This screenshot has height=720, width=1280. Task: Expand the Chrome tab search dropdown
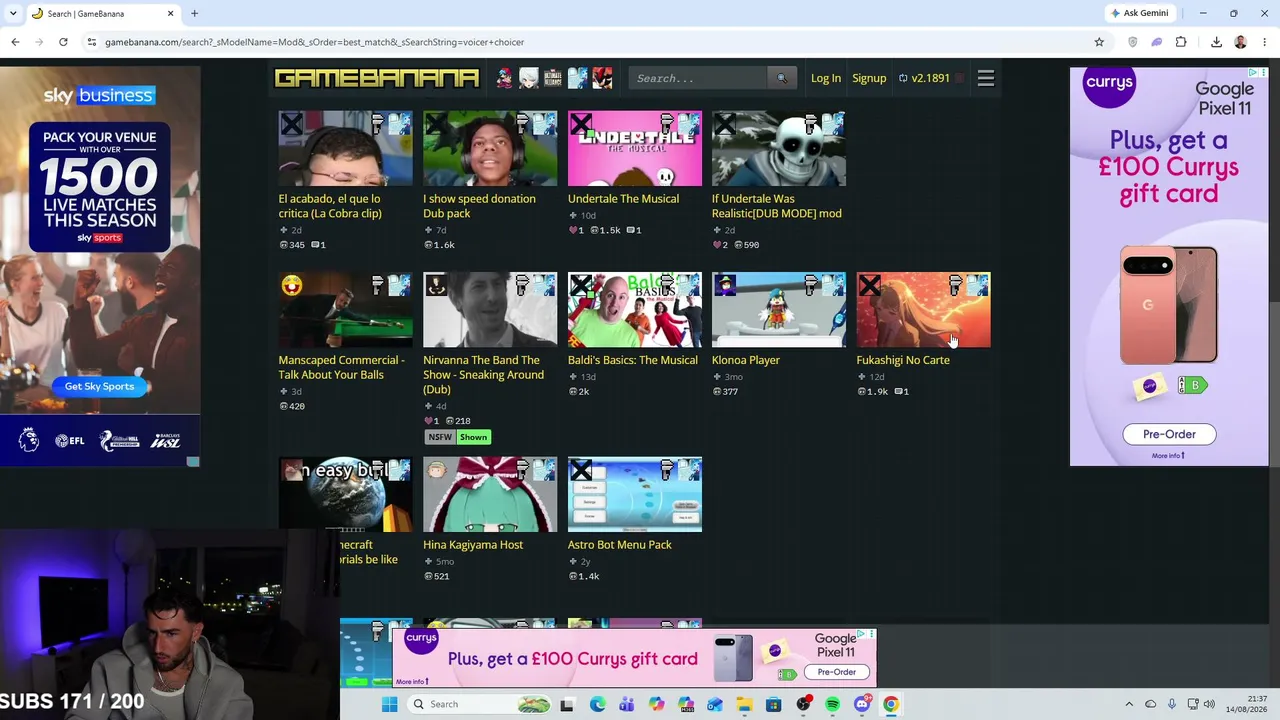15,13
